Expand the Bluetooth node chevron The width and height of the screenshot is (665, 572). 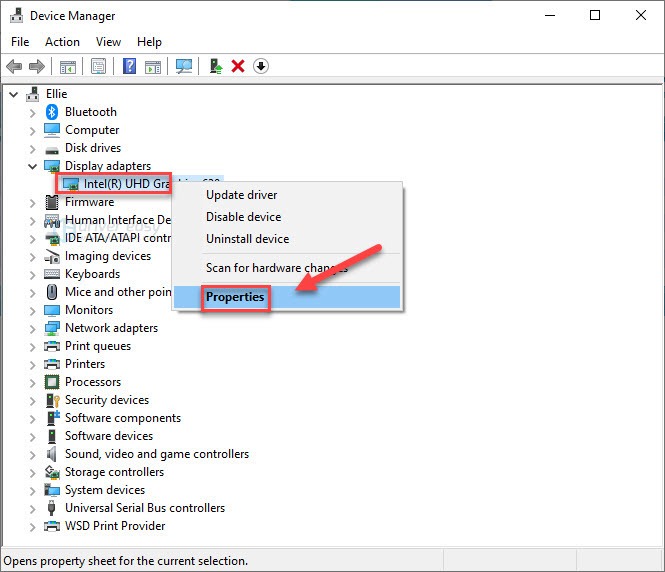pyautogui.click(x=33, y=113)
